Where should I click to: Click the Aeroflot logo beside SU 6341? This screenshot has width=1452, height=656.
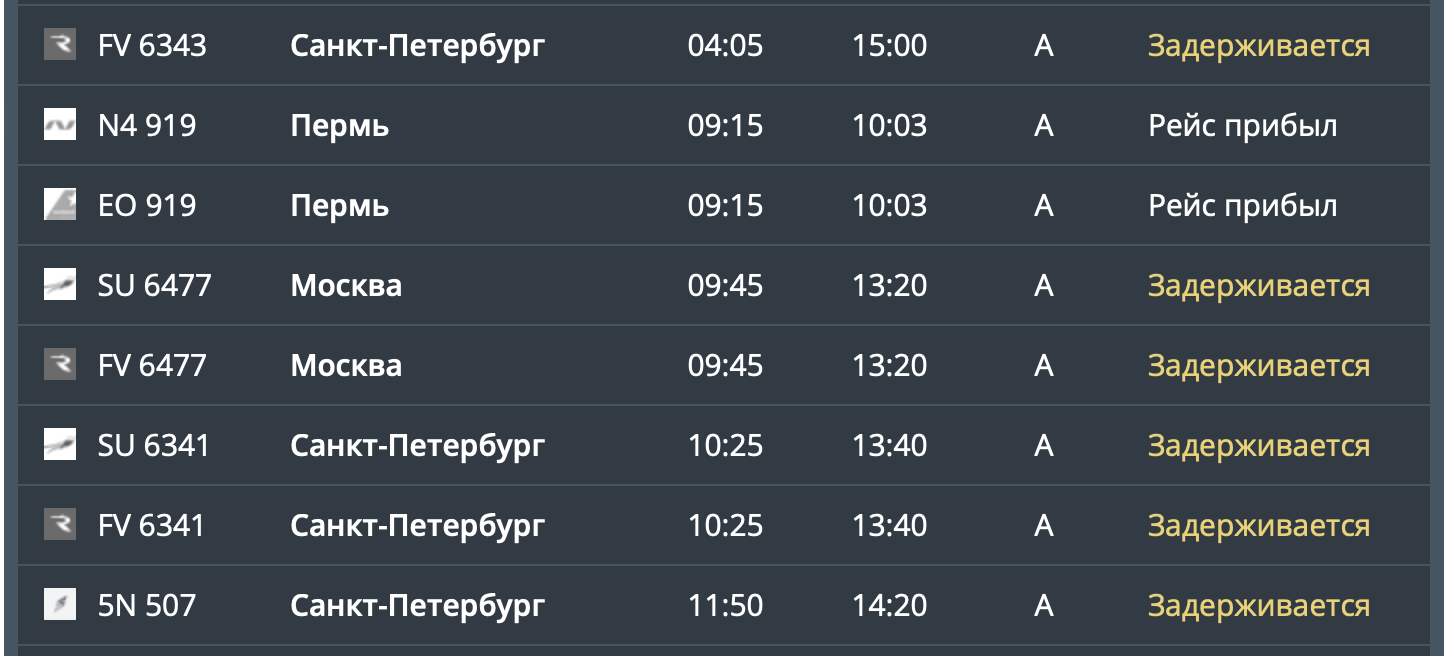60,445
